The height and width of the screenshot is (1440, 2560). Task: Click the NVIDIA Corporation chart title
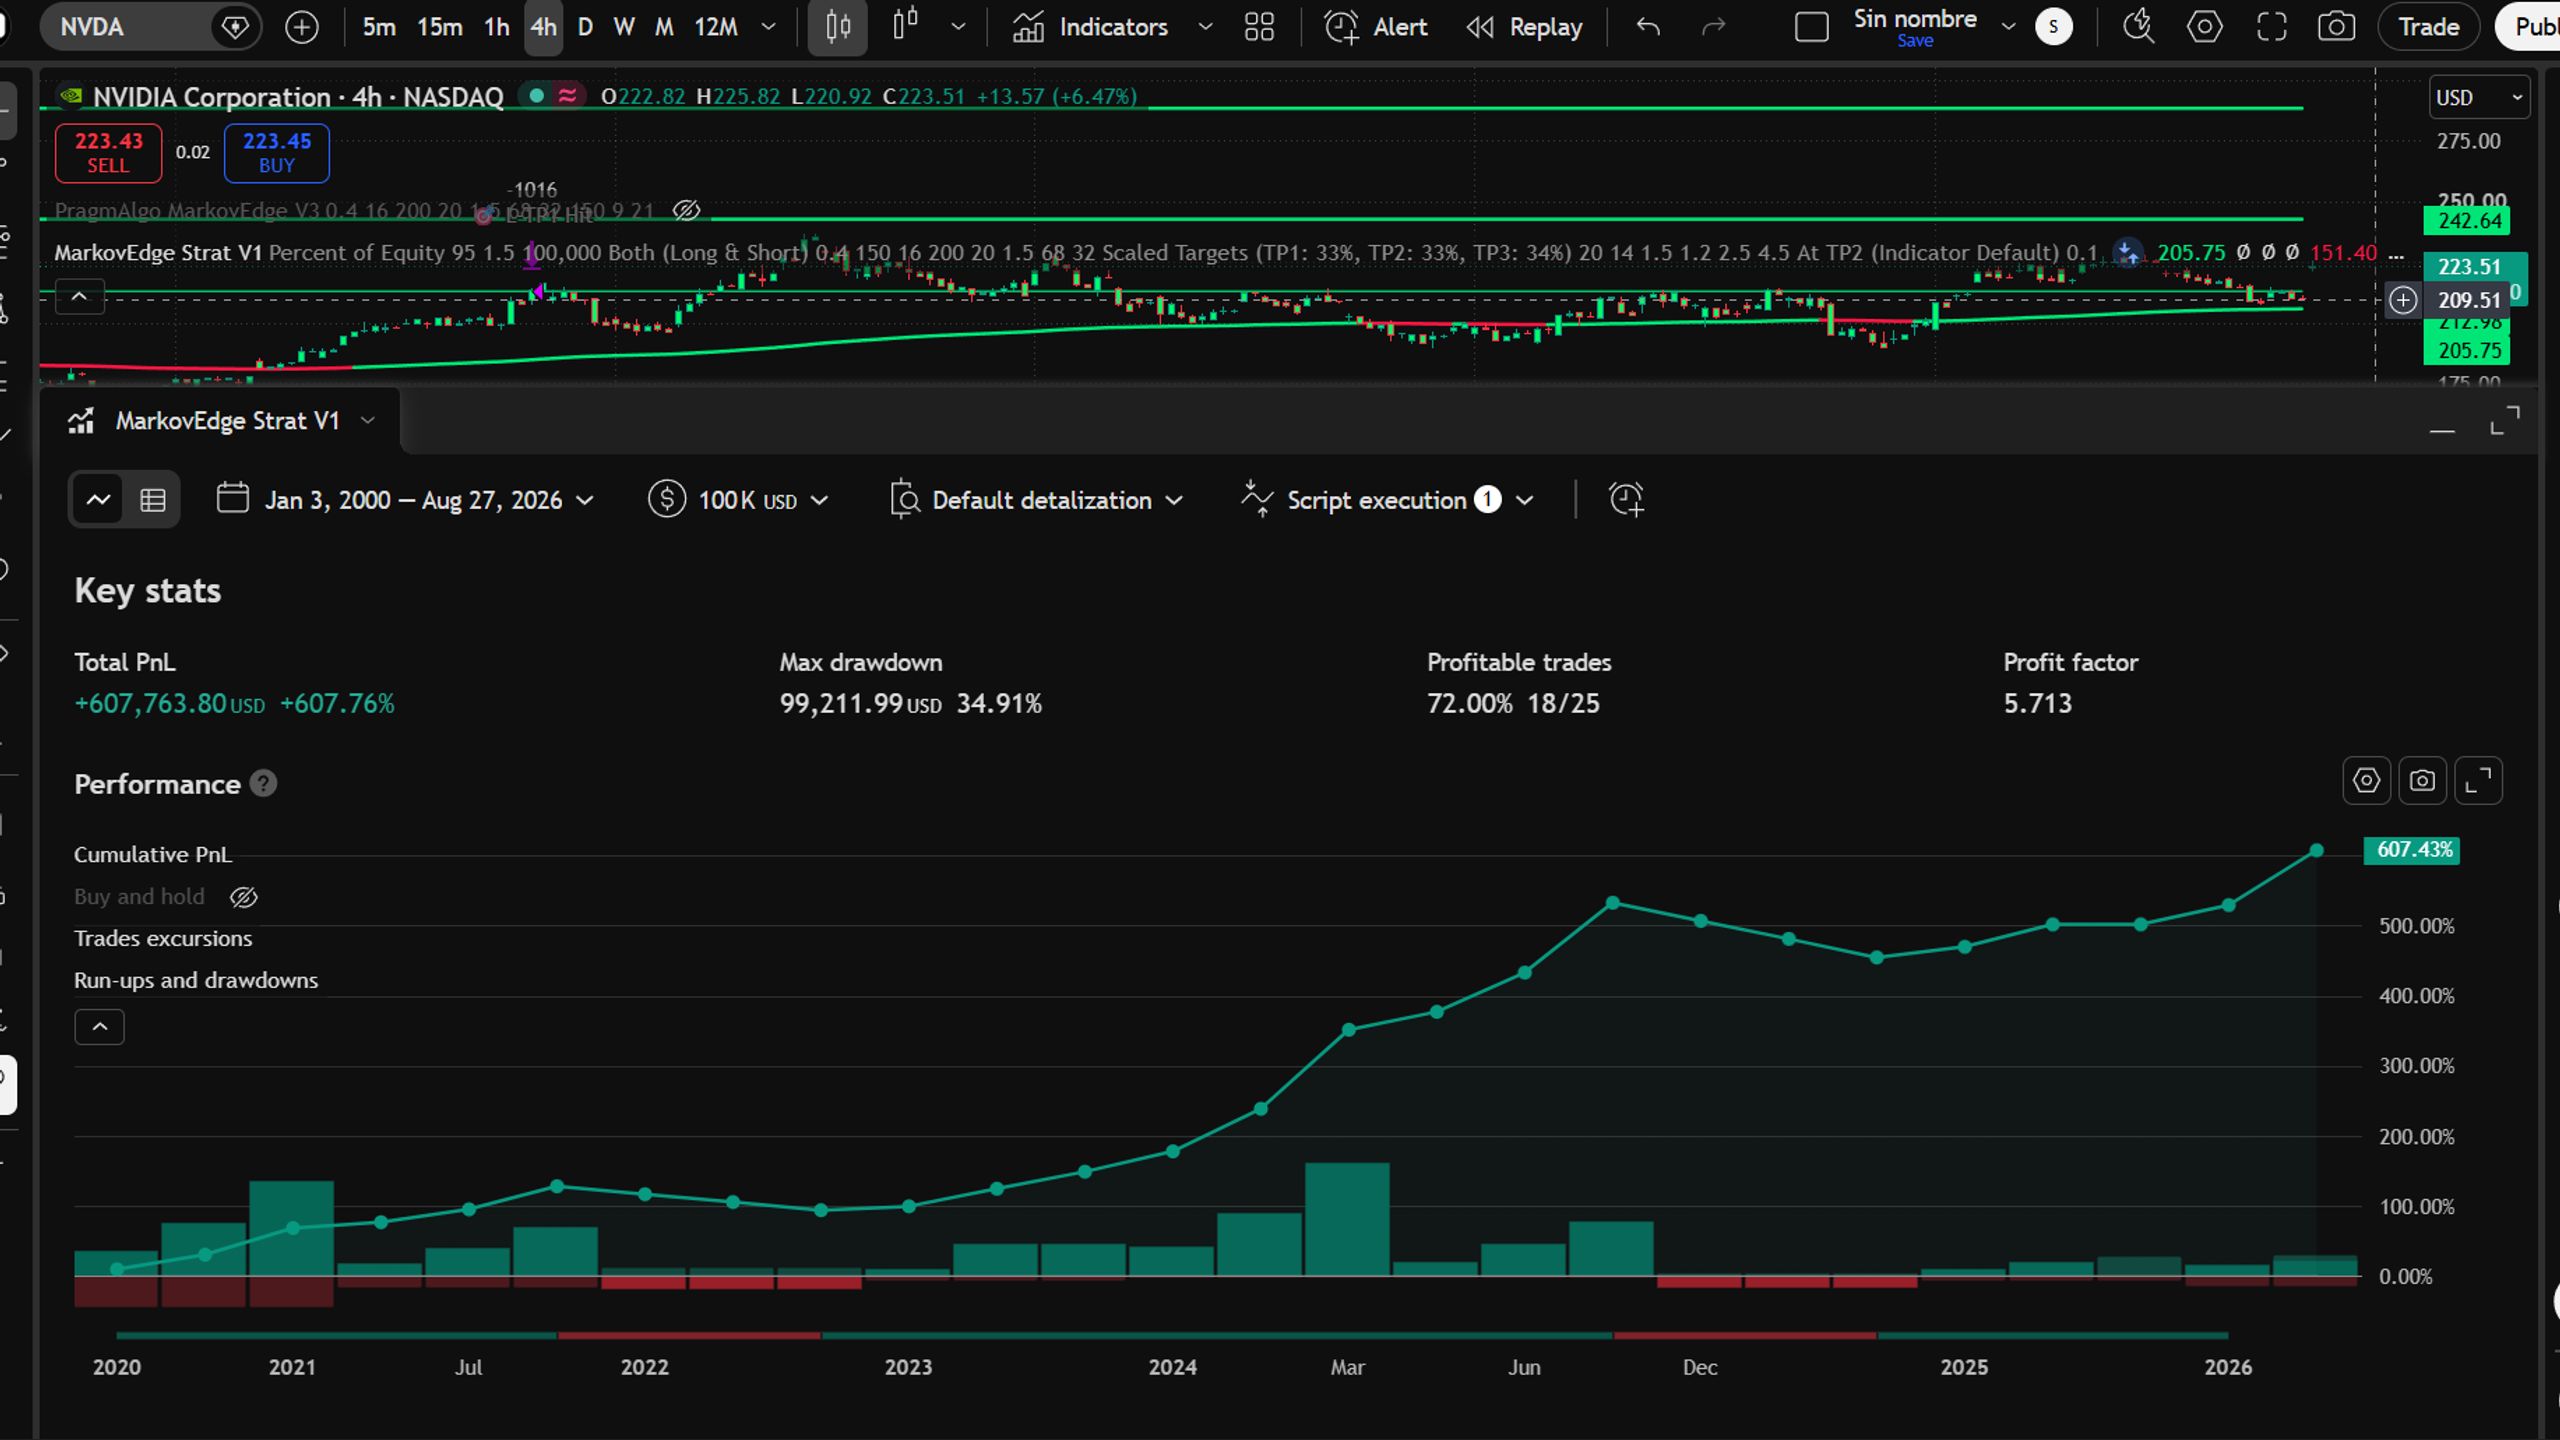pos(298,97)
